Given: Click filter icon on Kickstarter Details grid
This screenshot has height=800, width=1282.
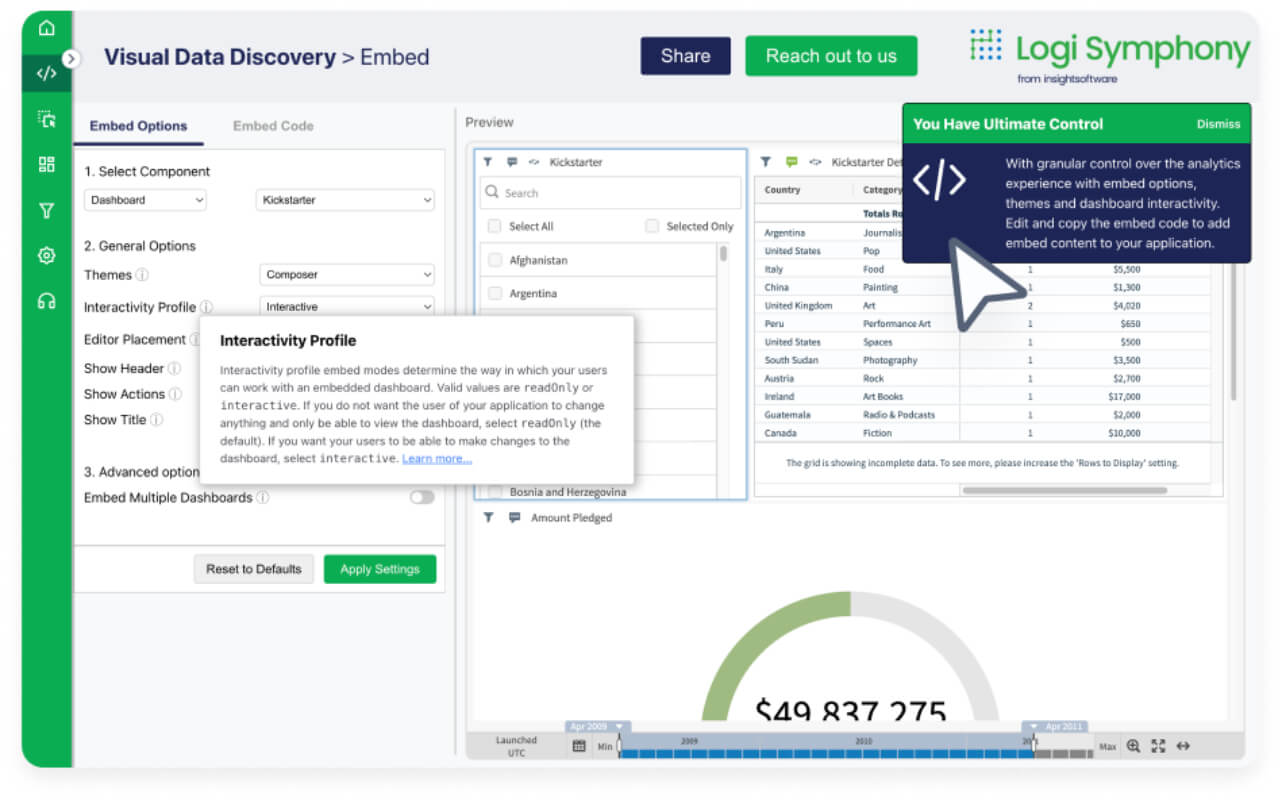Looking at the screenshot, I should [767, 161].
